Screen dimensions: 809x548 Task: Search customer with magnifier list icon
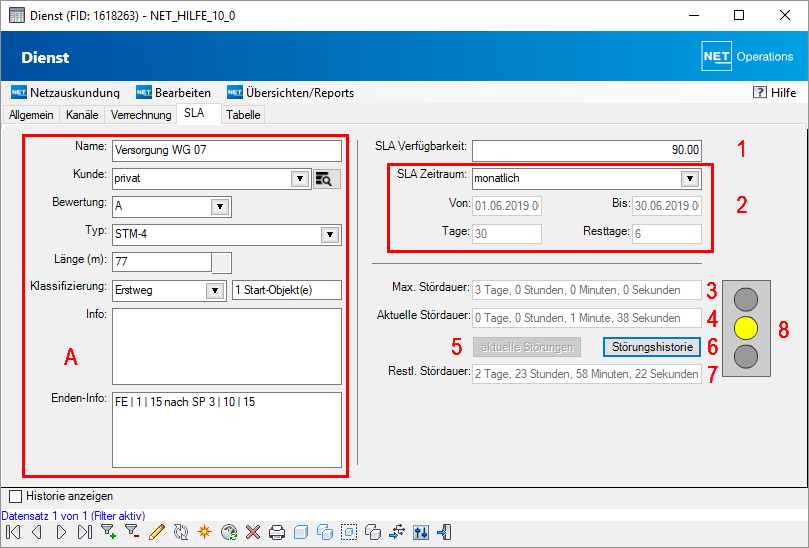[327, 179]
